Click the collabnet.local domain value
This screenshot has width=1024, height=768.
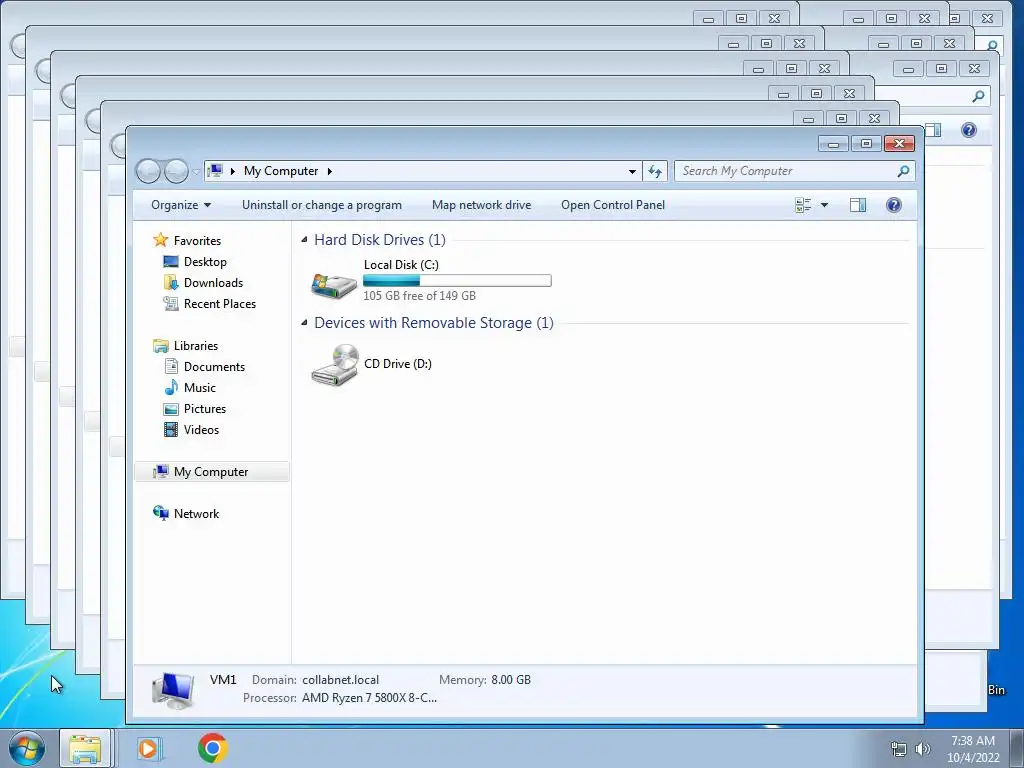[x=340, y=680]
